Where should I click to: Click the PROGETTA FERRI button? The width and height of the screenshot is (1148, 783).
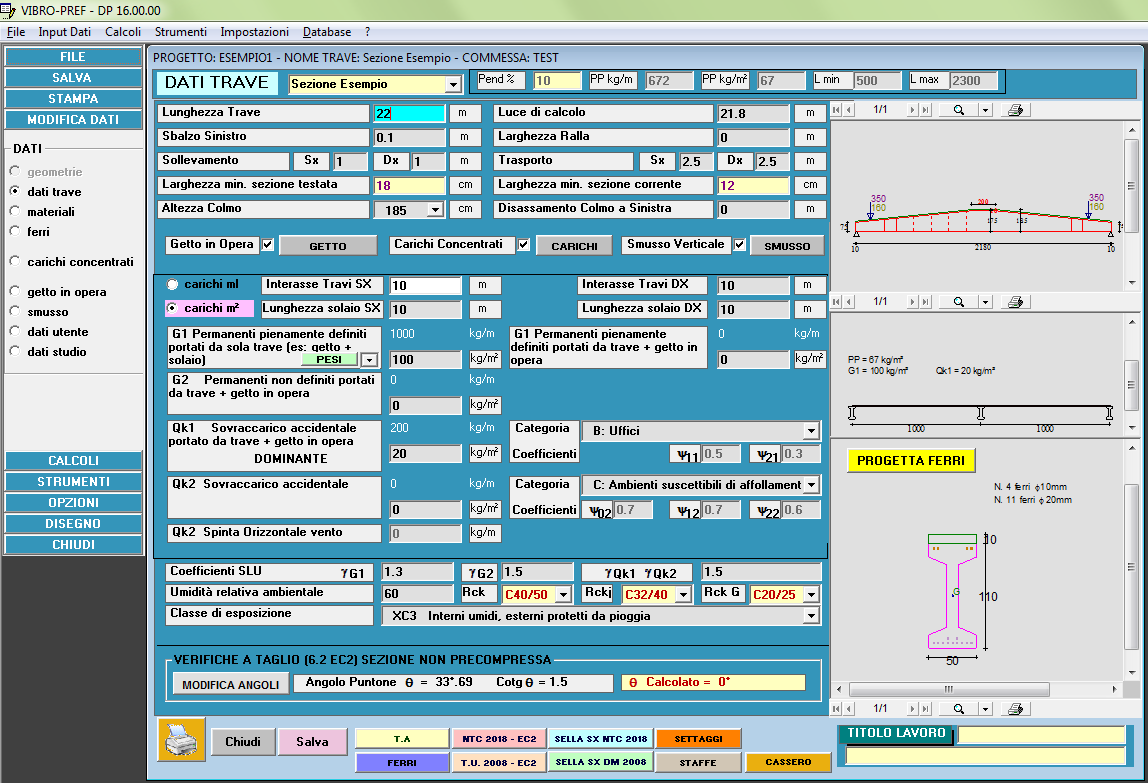pyautogui.click(x=911, y=461)
